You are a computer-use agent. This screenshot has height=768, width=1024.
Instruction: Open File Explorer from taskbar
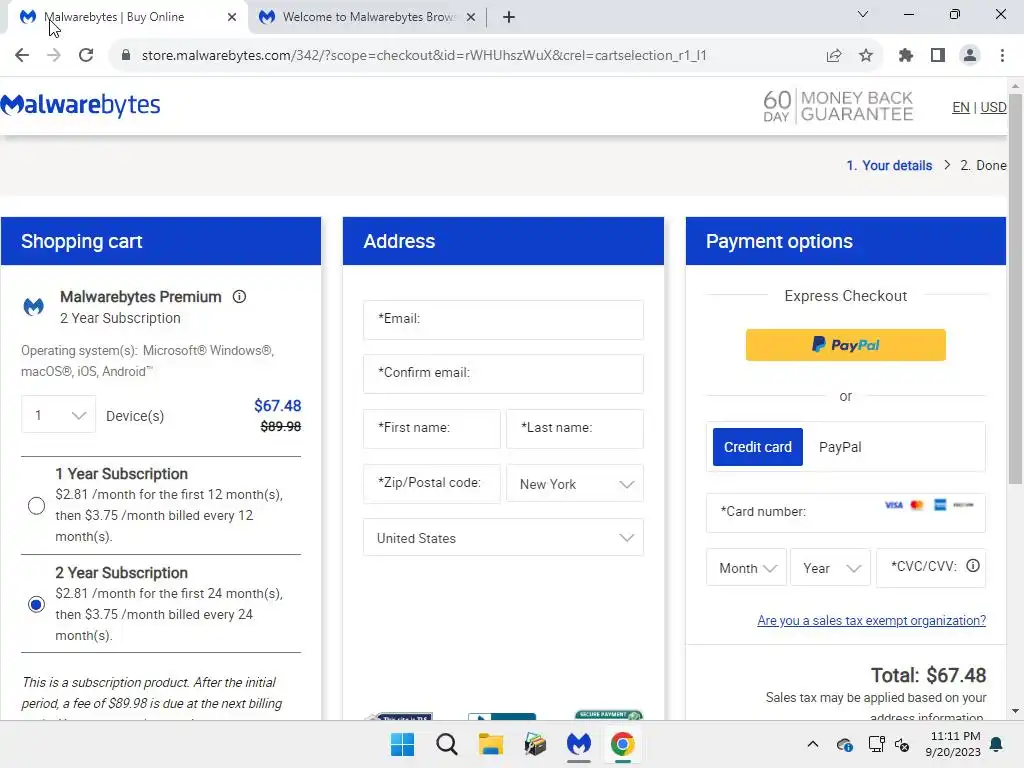[490, 744]
